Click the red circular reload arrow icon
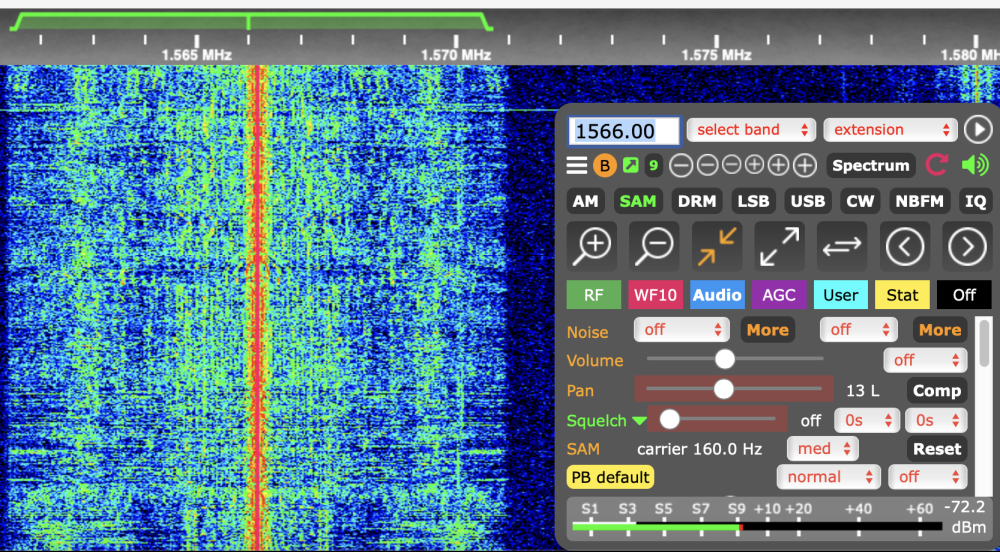Viewport: 1000px width, 552px height. 937,166
